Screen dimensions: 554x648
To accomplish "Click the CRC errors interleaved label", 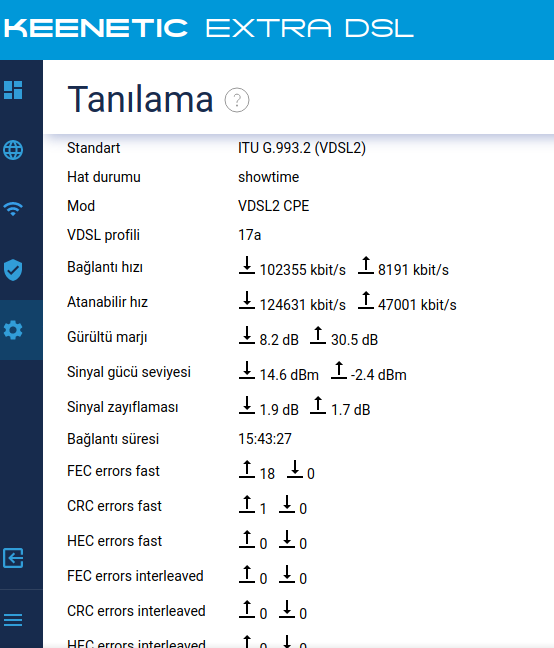I will [x=136, y=611].
